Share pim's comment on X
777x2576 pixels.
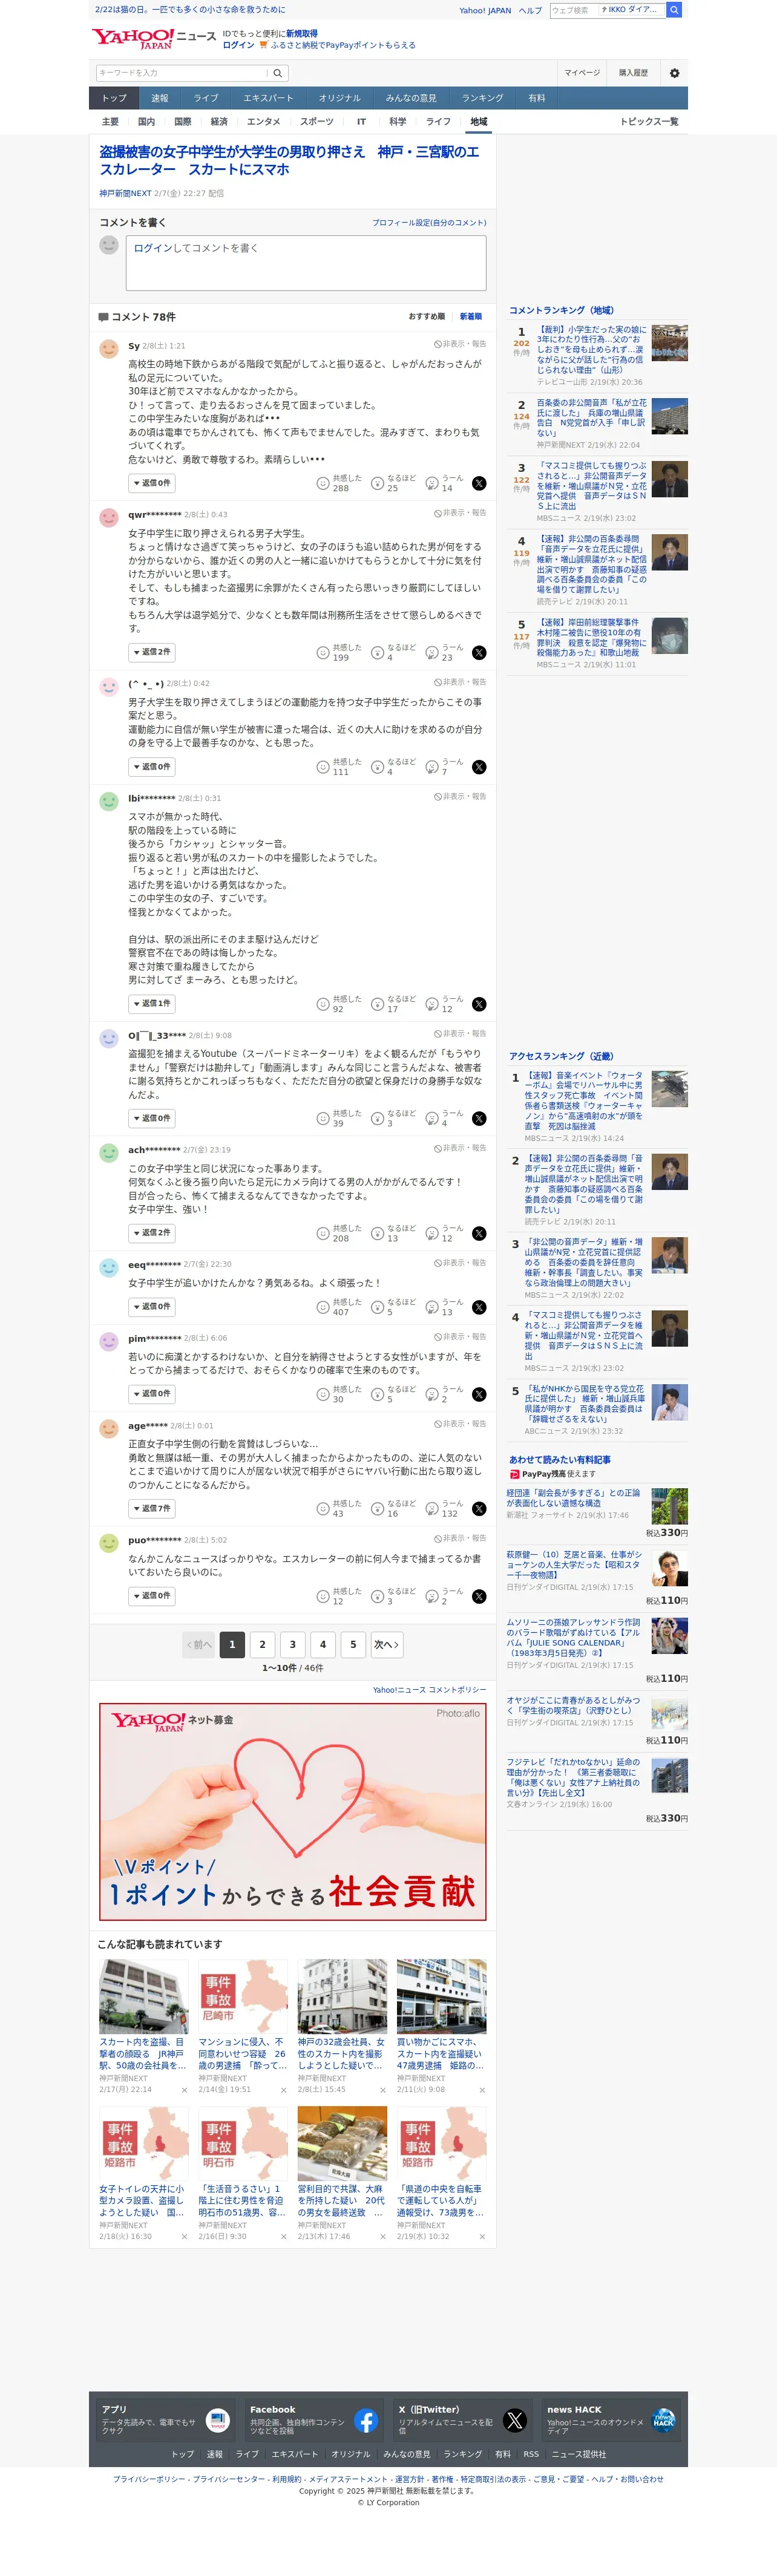tap(479, 1394)
